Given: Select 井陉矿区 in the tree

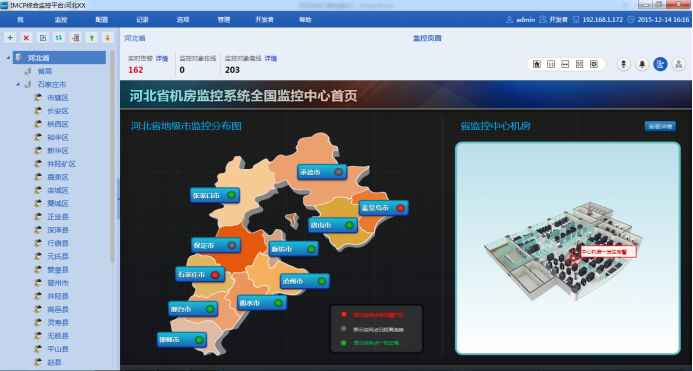Looking at the screenshot, I should pos(61,164).
